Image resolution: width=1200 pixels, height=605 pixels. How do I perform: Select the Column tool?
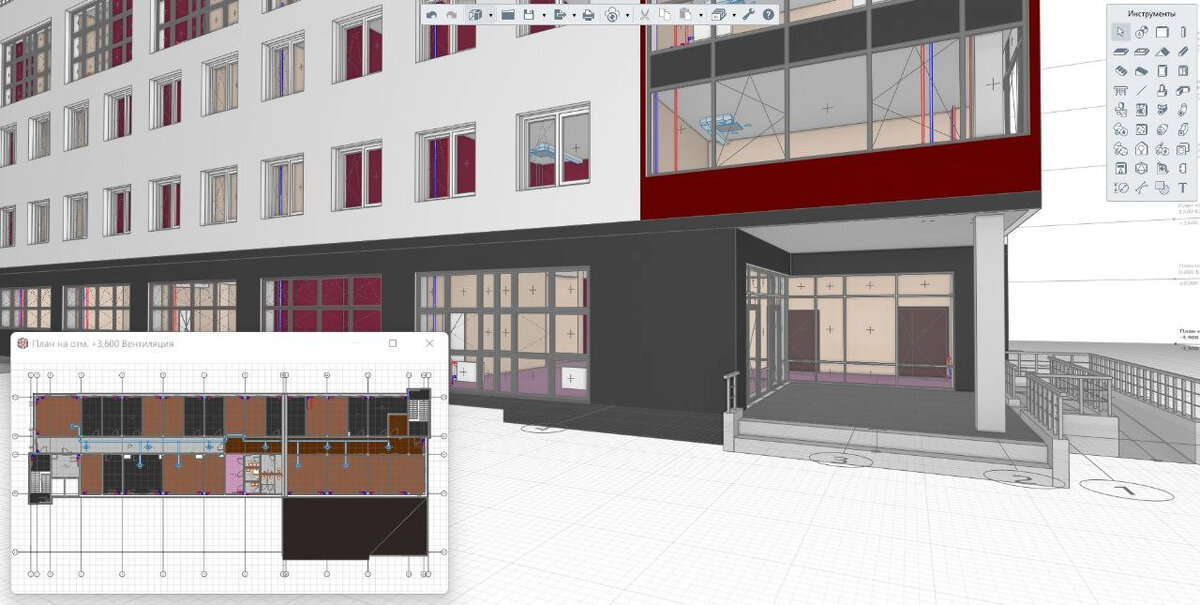click(x=1183, y=32)
